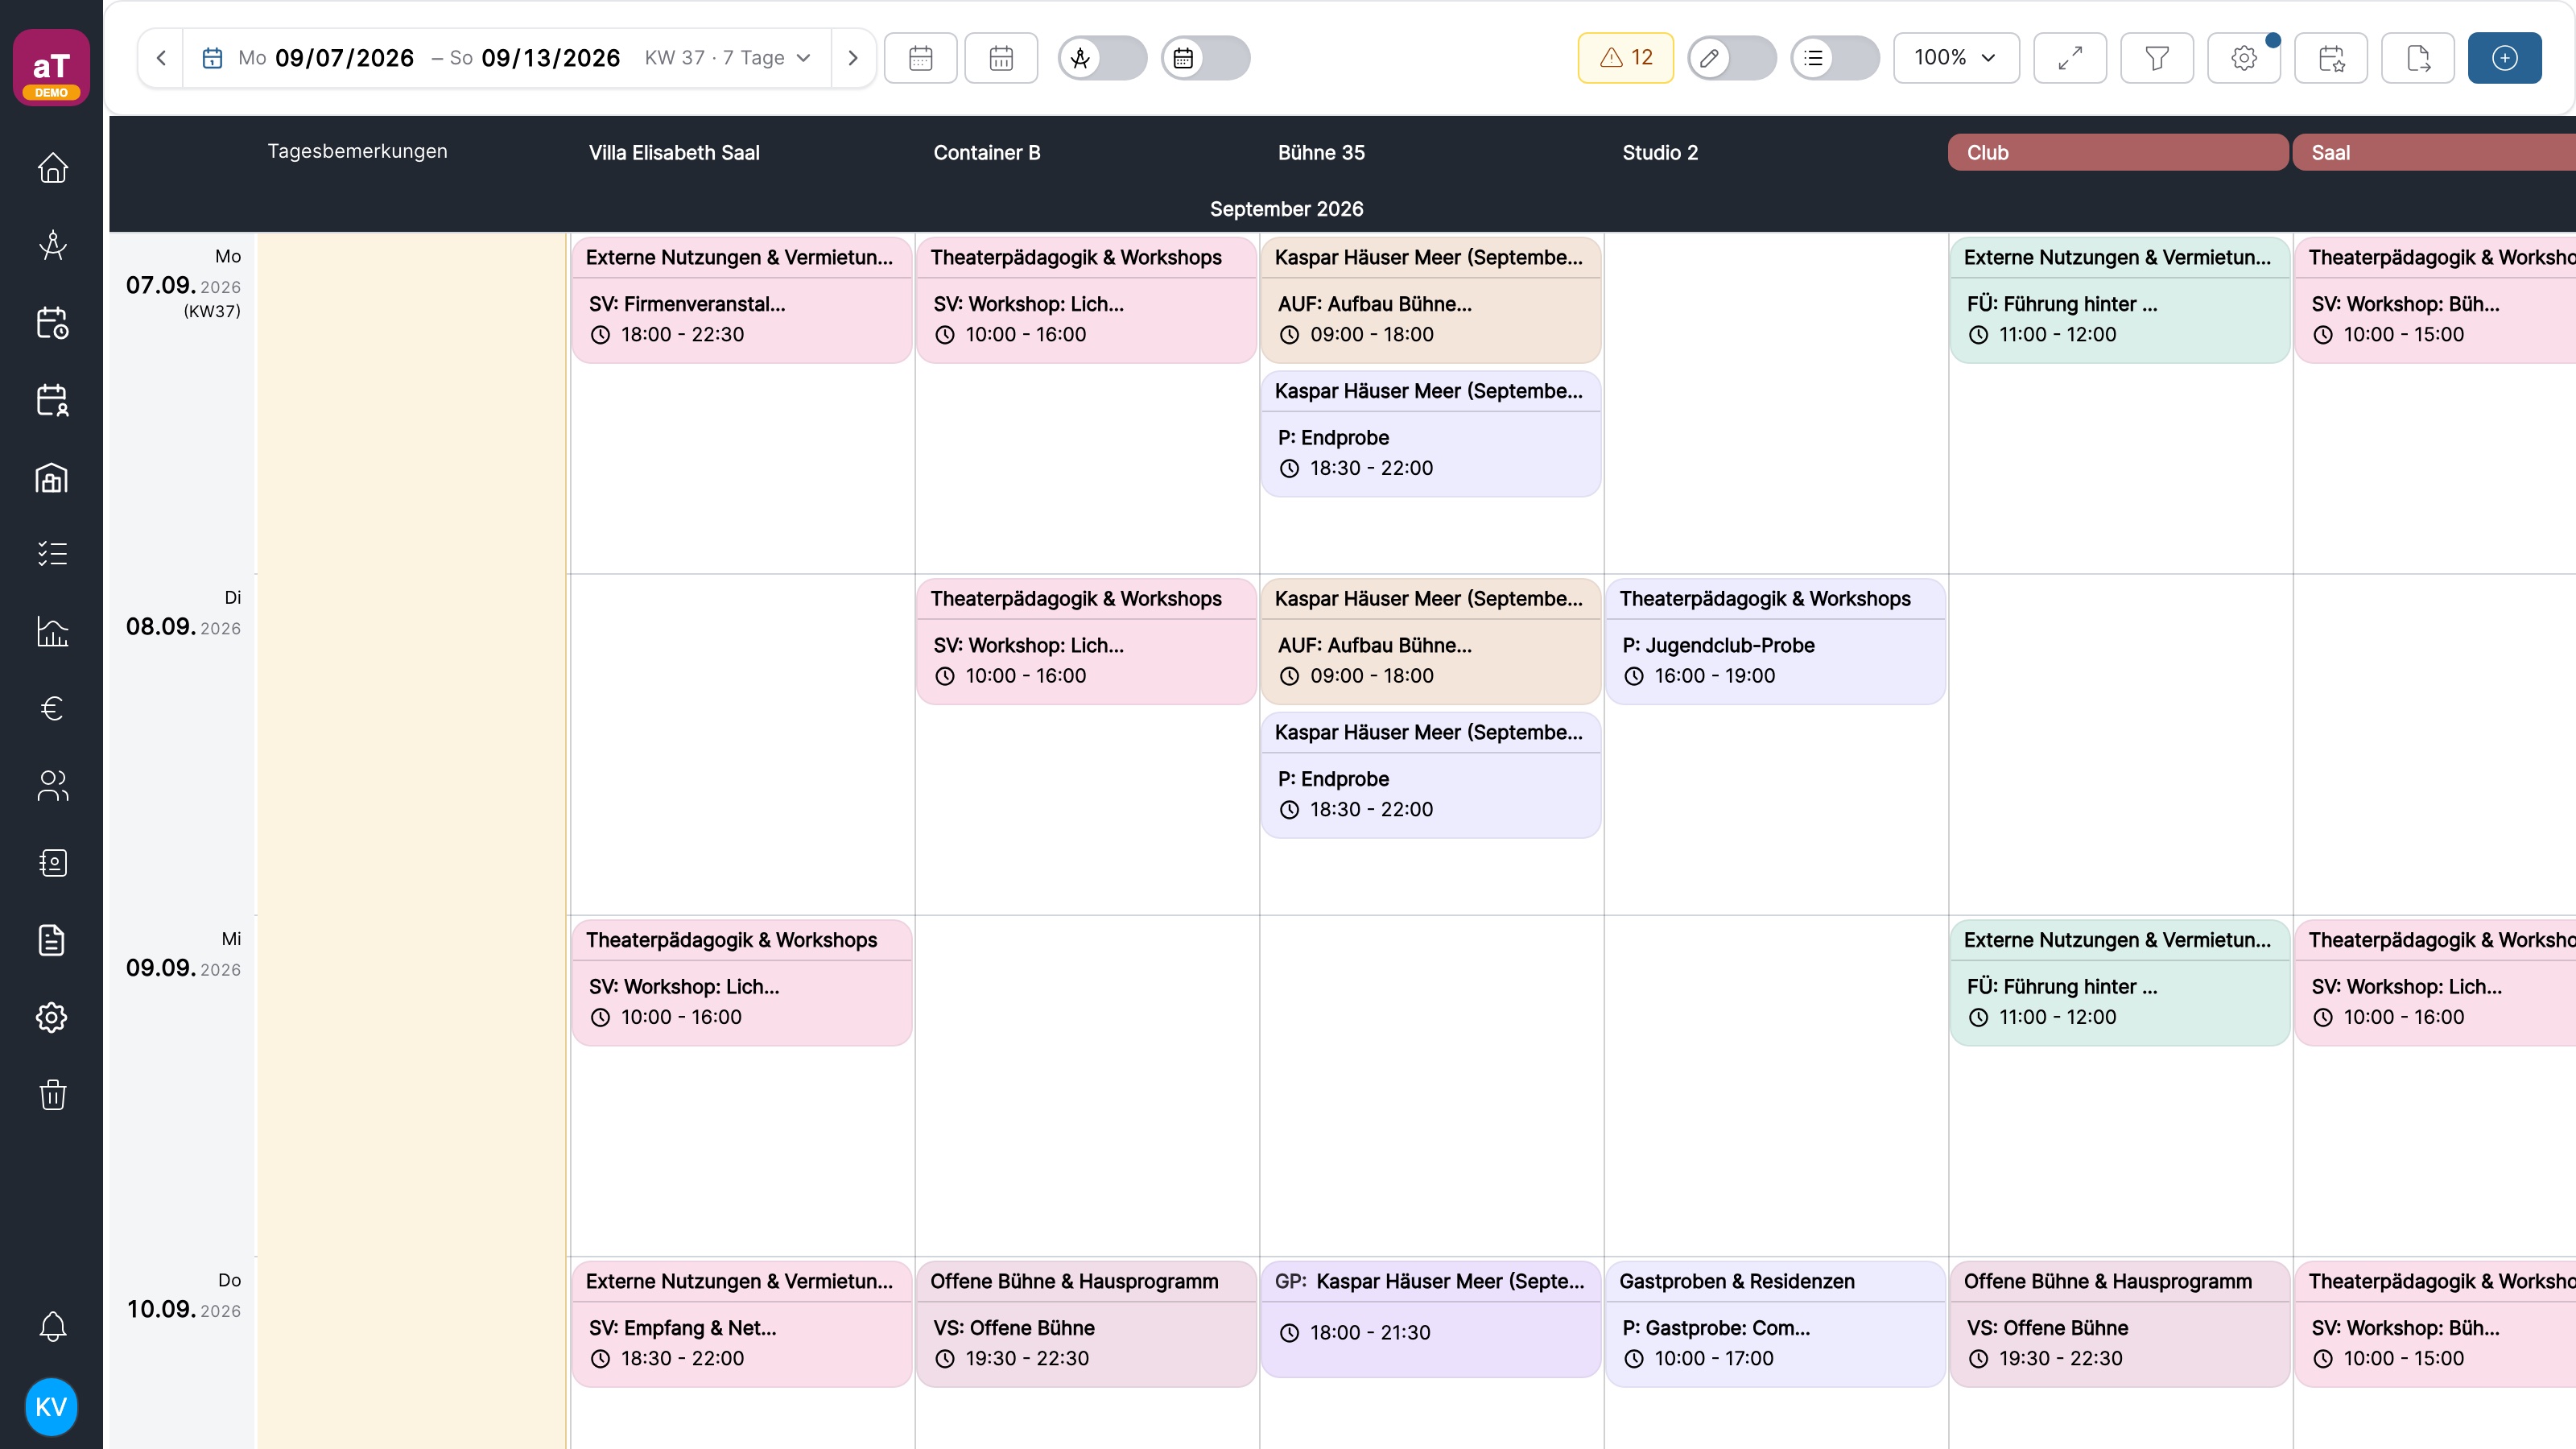Open the calendar with clock icon in the sidebar
The height and width of the screenshot is (1449, 2576).
(52, 323)
